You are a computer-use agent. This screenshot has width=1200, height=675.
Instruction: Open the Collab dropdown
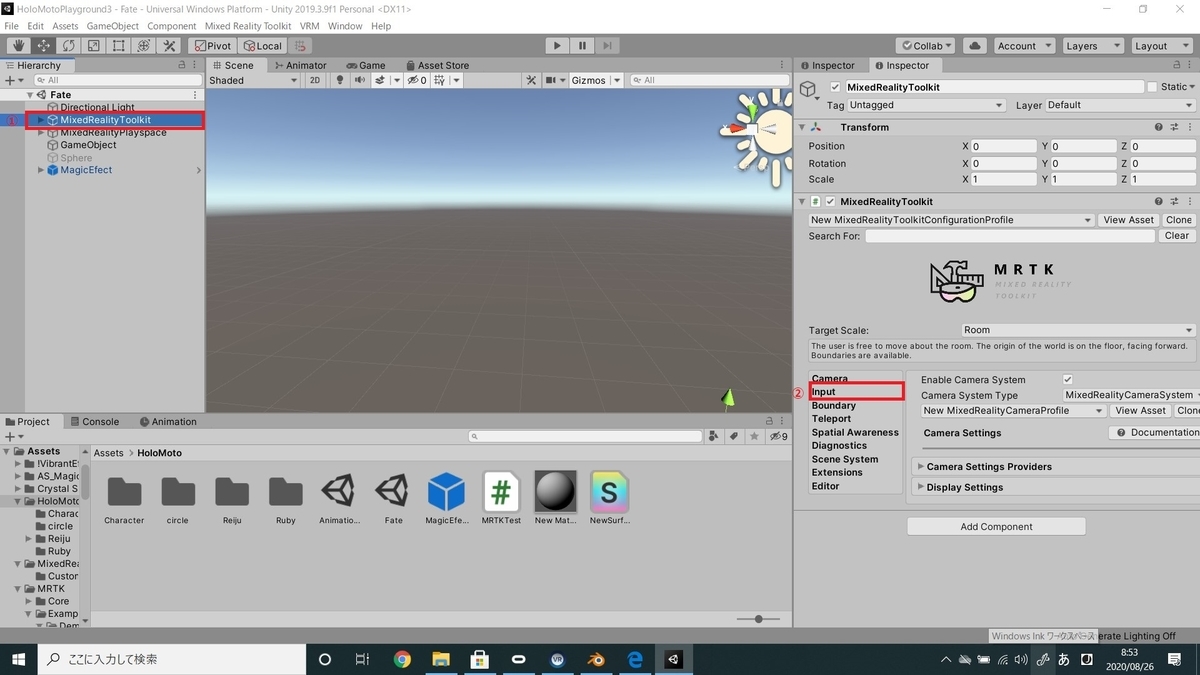[x=926, y=46]
